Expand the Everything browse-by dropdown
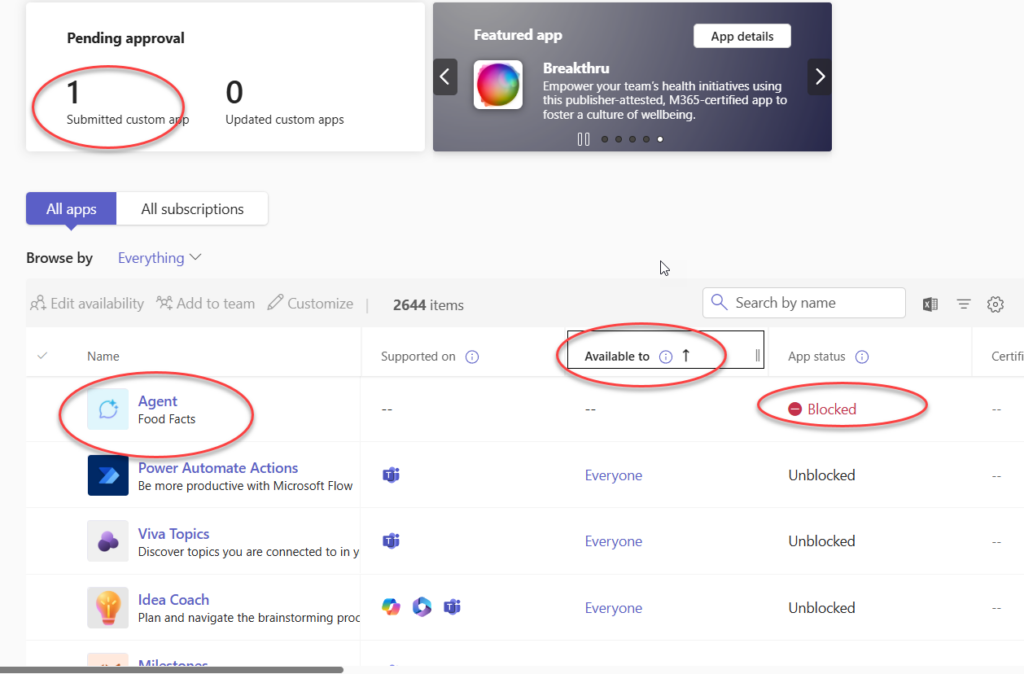The height and width of the screenshot is (674, 1024). 159,258
